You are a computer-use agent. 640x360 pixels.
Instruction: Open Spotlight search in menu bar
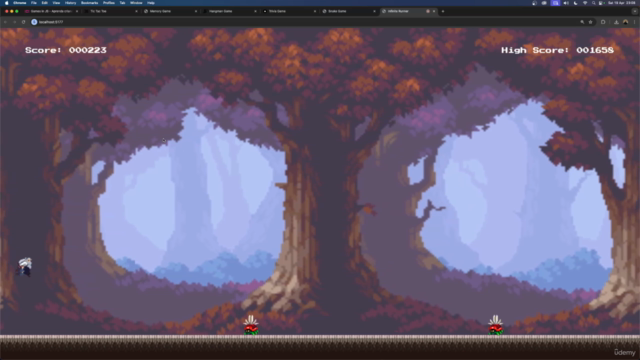[593, 3]
